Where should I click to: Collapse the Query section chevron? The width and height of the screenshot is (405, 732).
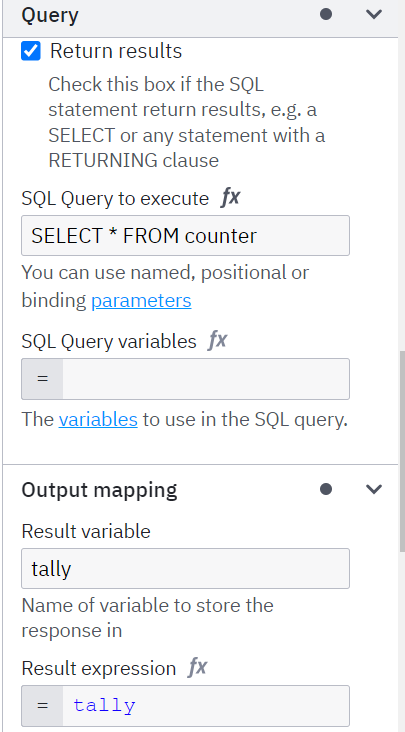(374, 14)
